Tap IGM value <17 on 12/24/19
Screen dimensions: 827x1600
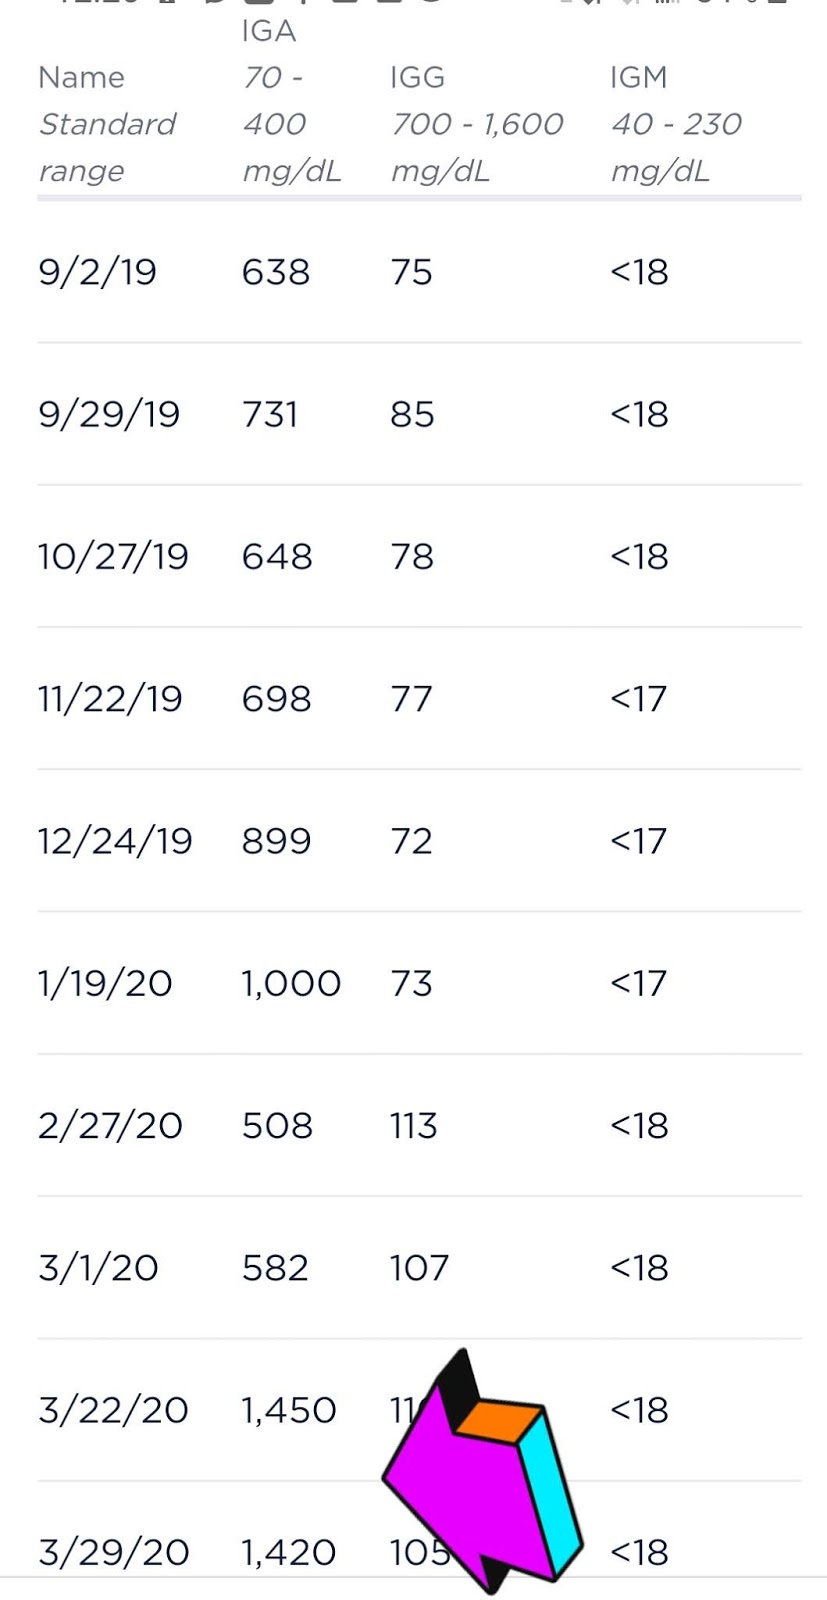pos(638,841)
